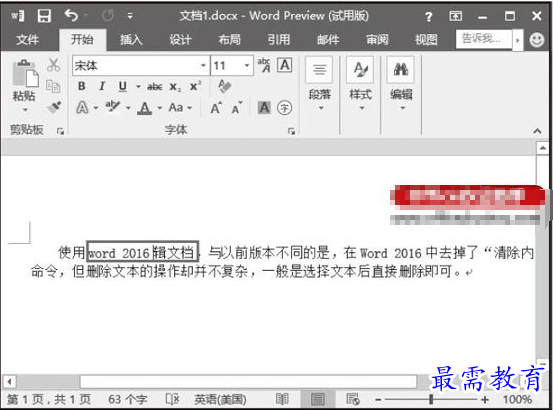The image size is (553, 410).
Task: Switch to the 视图 tab
Action: (426, 39)
